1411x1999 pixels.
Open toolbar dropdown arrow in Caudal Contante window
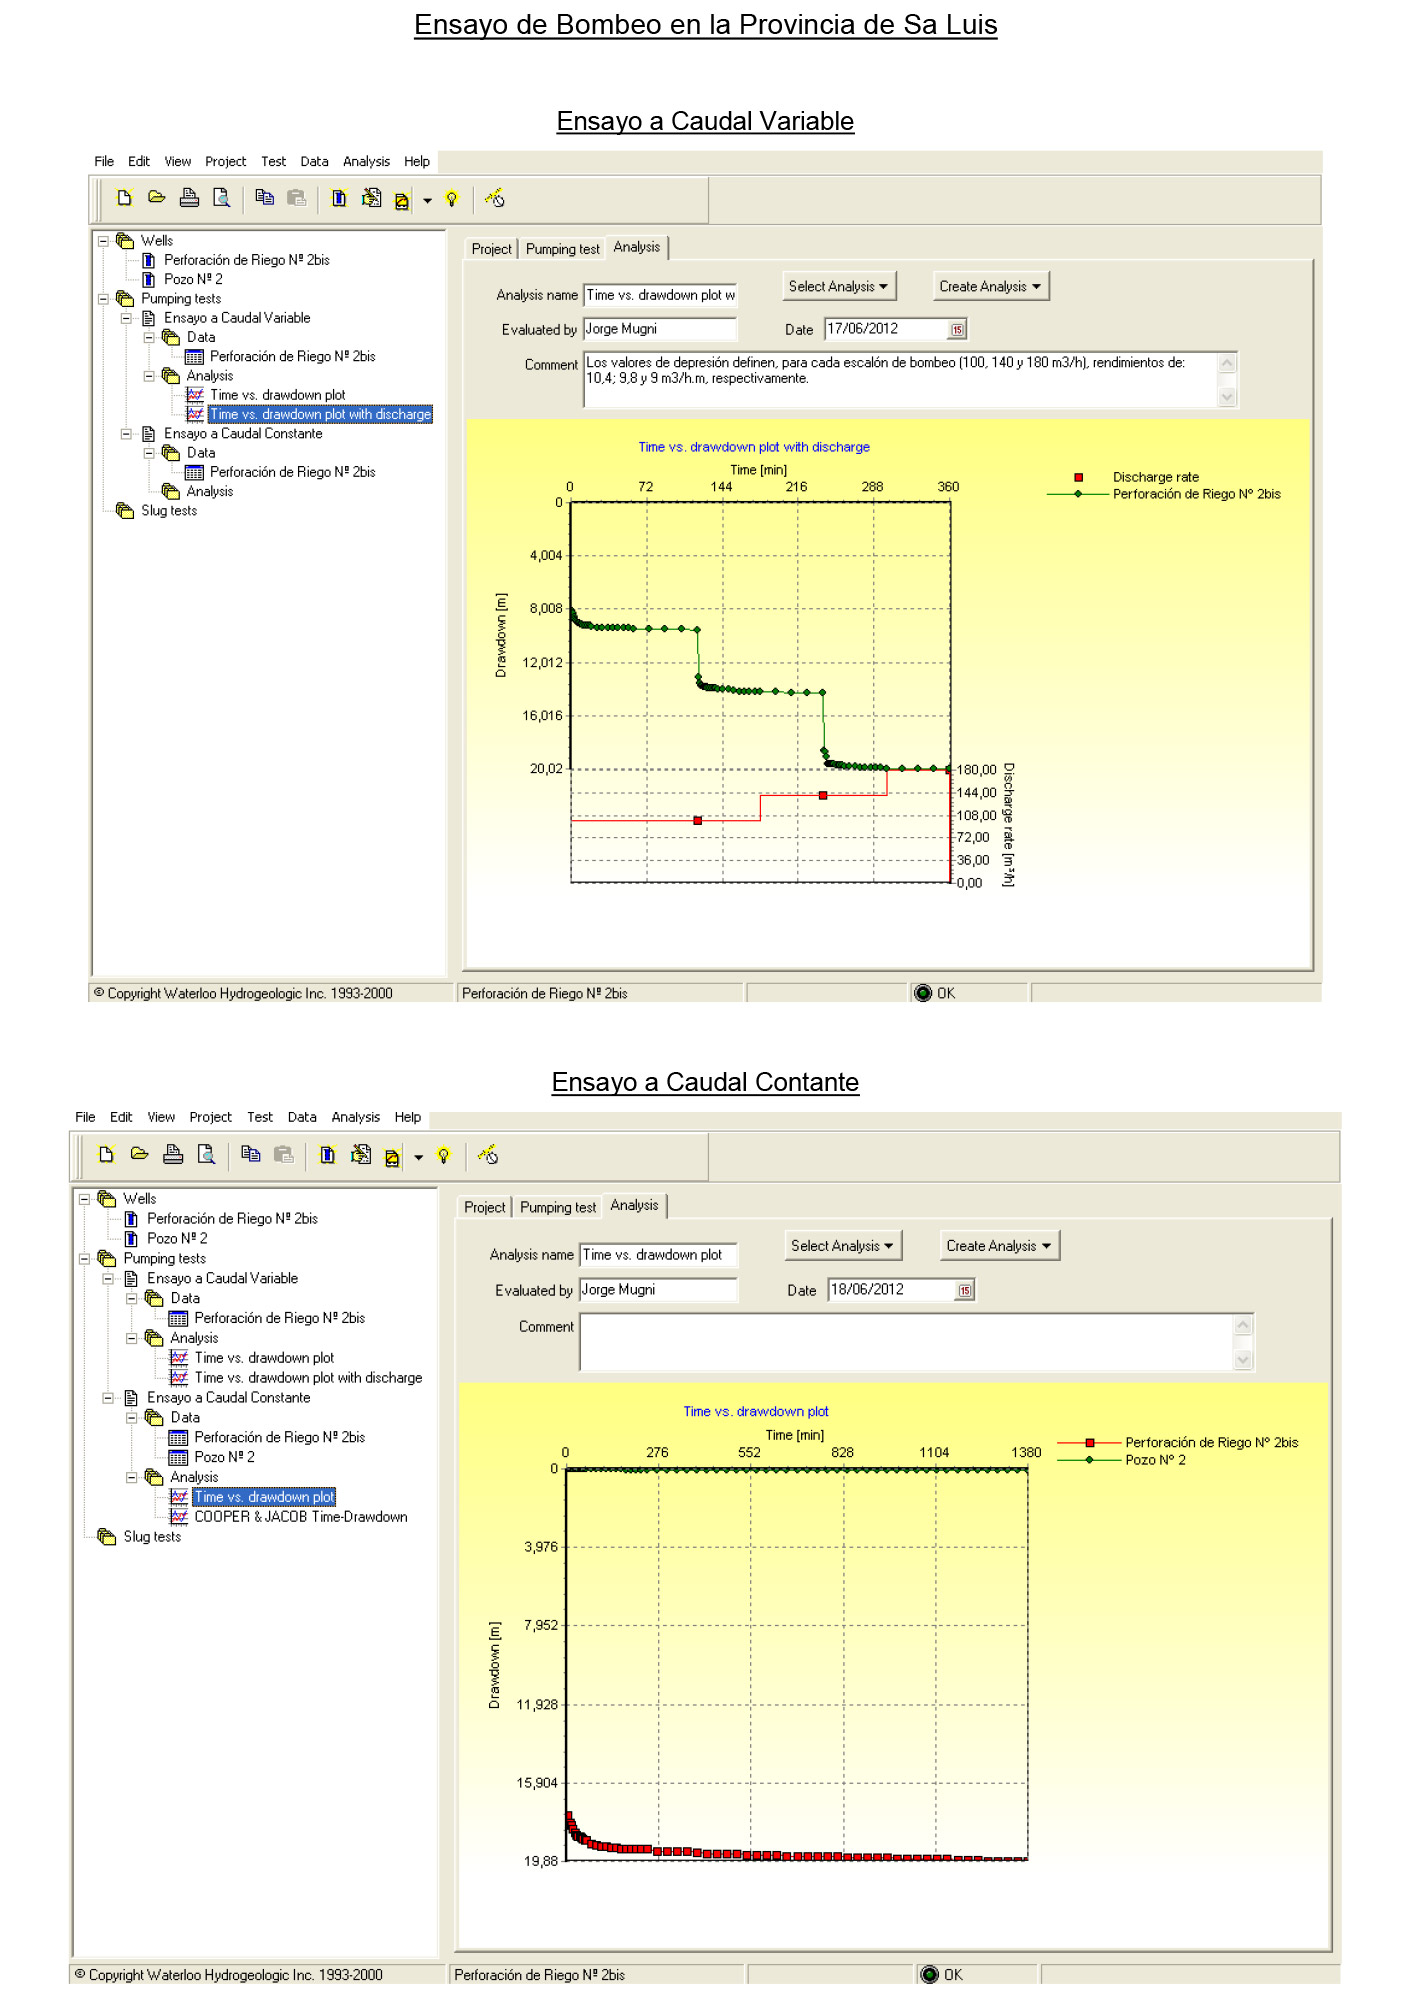point(419,1158)
